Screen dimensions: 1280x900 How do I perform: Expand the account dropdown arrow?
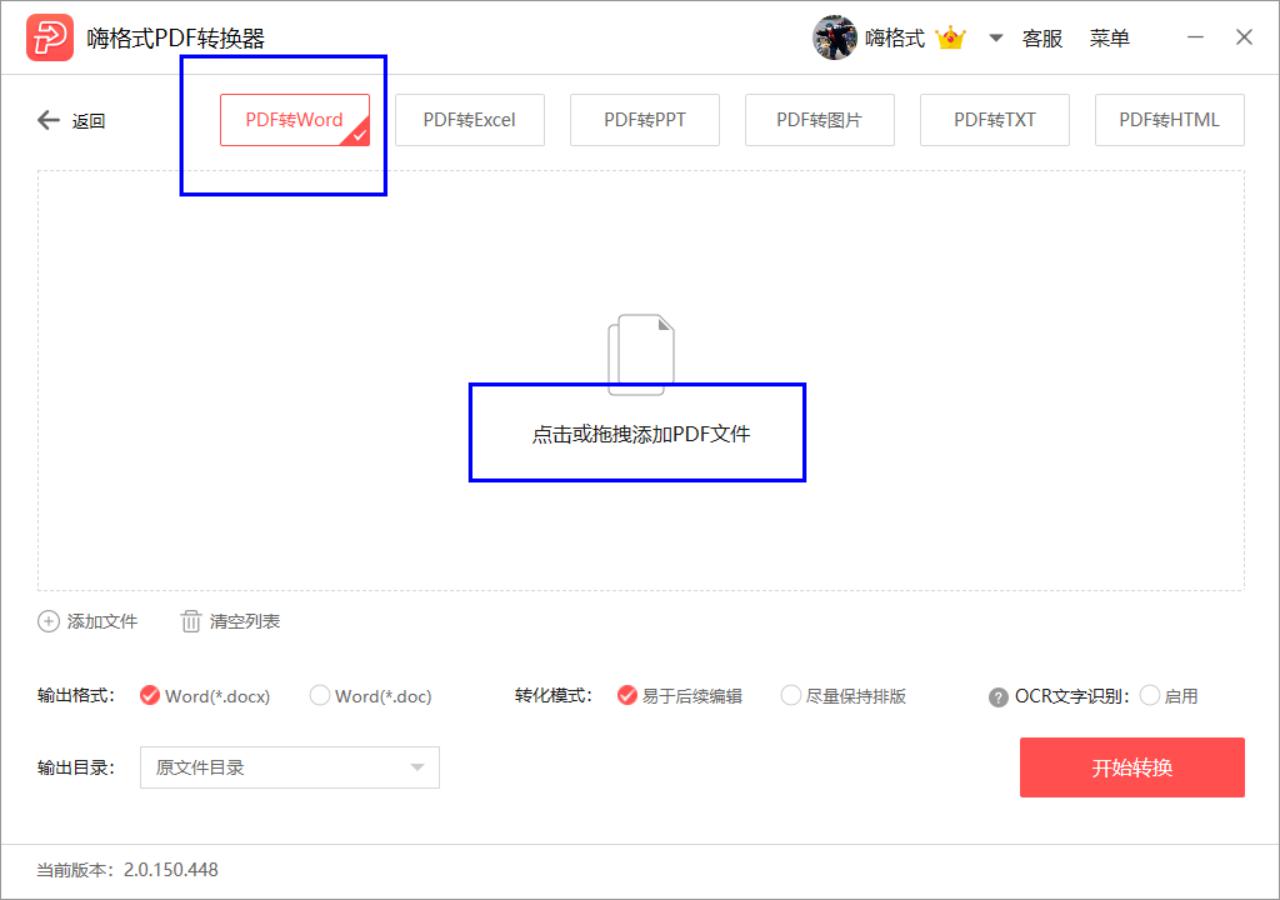tap(995, 39)
